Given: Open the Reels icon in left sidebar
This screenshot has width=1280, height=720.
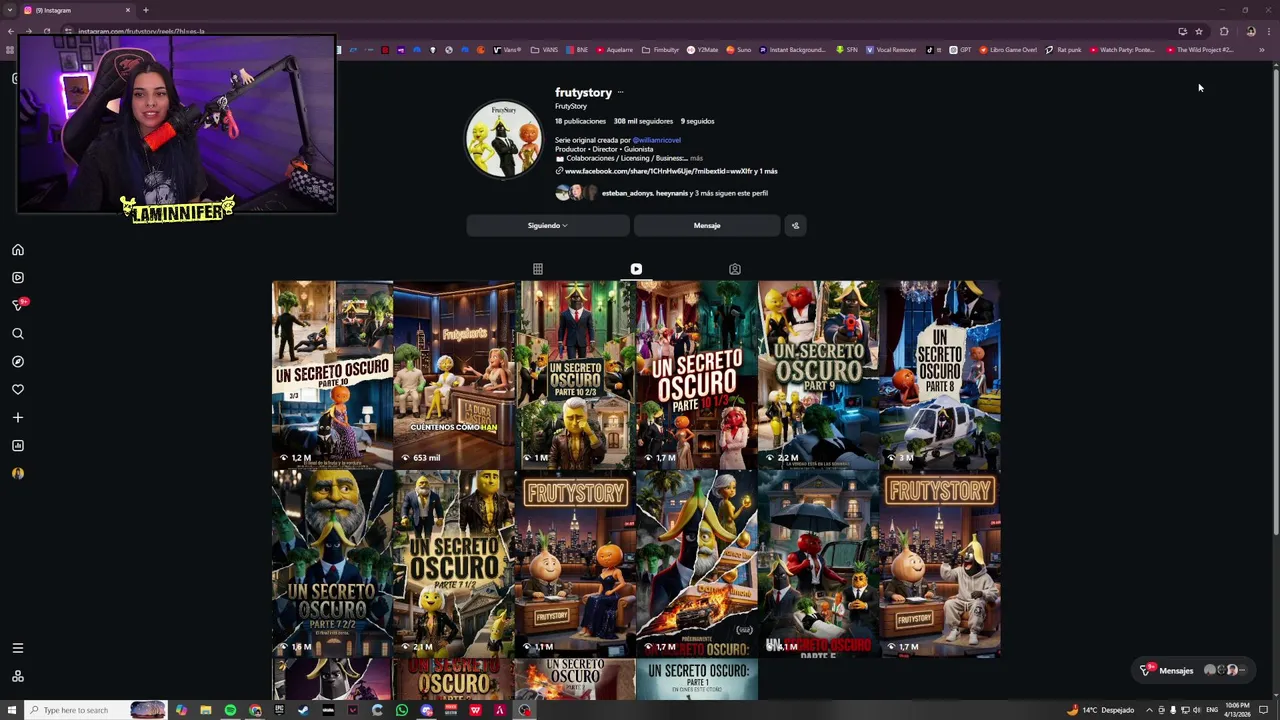Looking at the screenshot, I should coord(17,278).
